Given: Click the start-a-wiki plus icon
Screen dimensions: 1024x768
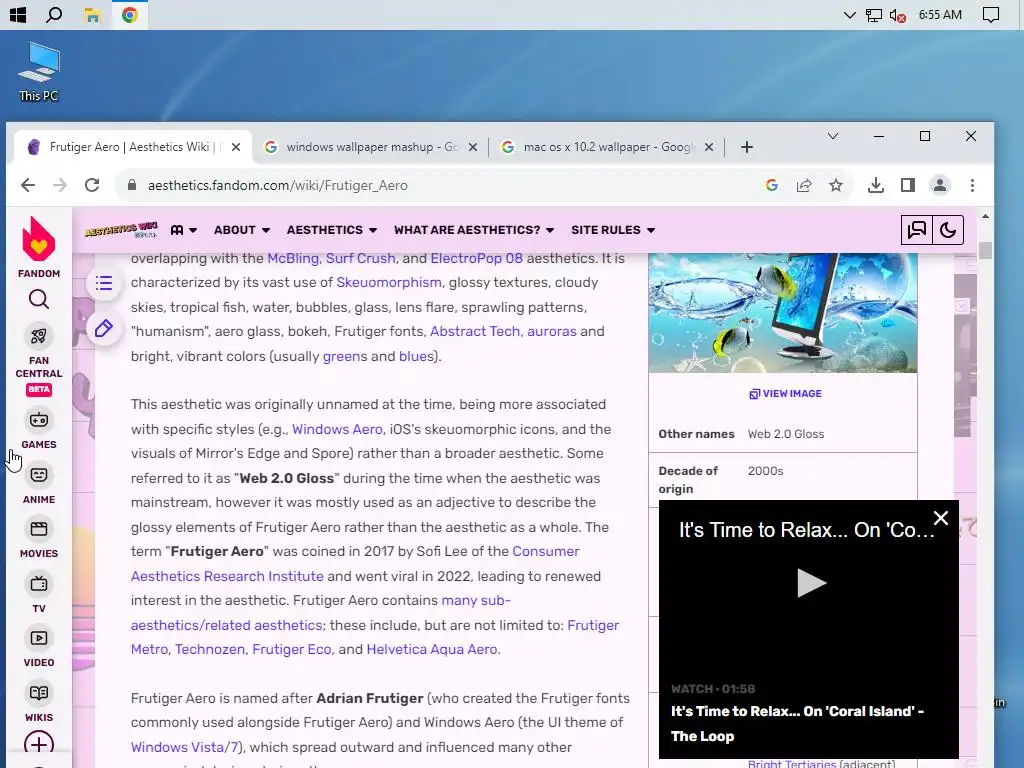Looking at the screenshot, I should click(x=39, y=744).
